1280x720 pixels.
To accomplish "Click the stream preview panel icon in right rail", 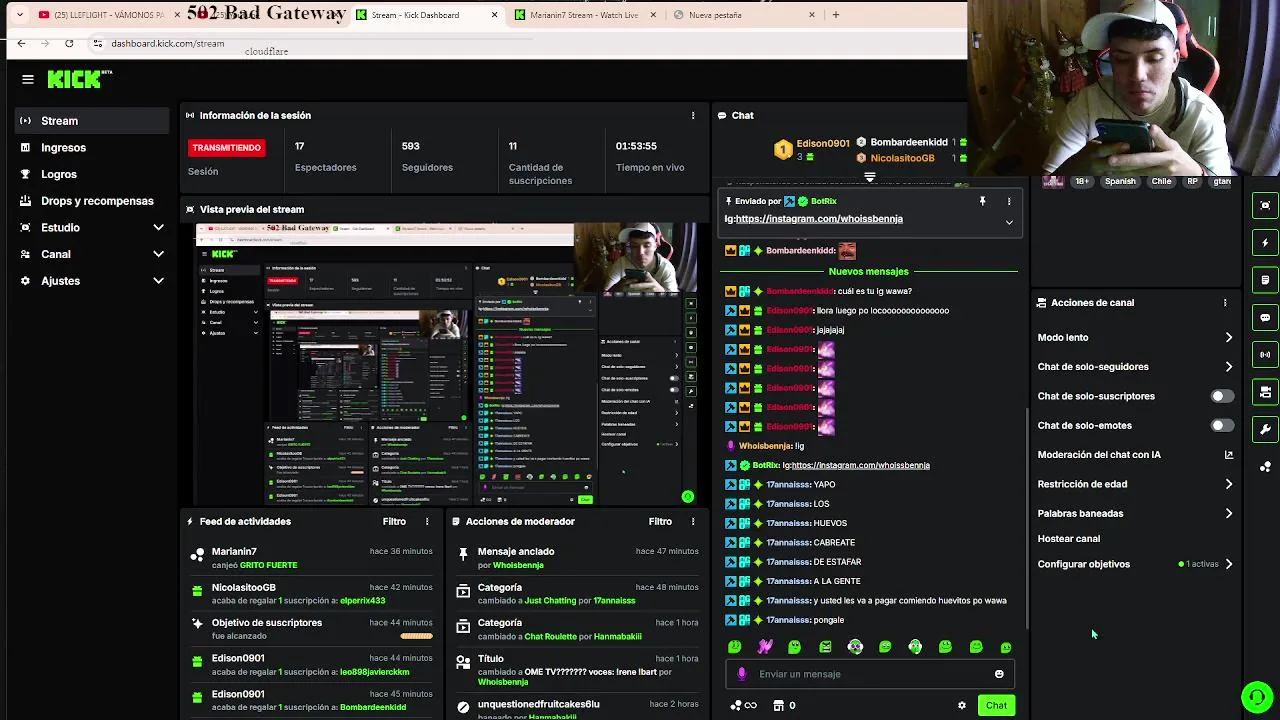I will tap(1265, 205).
